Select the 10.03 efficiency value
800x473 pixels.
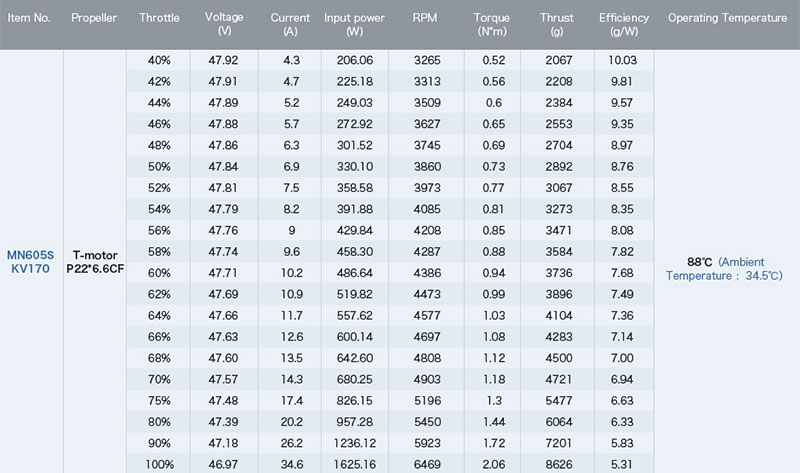point(622,60)
